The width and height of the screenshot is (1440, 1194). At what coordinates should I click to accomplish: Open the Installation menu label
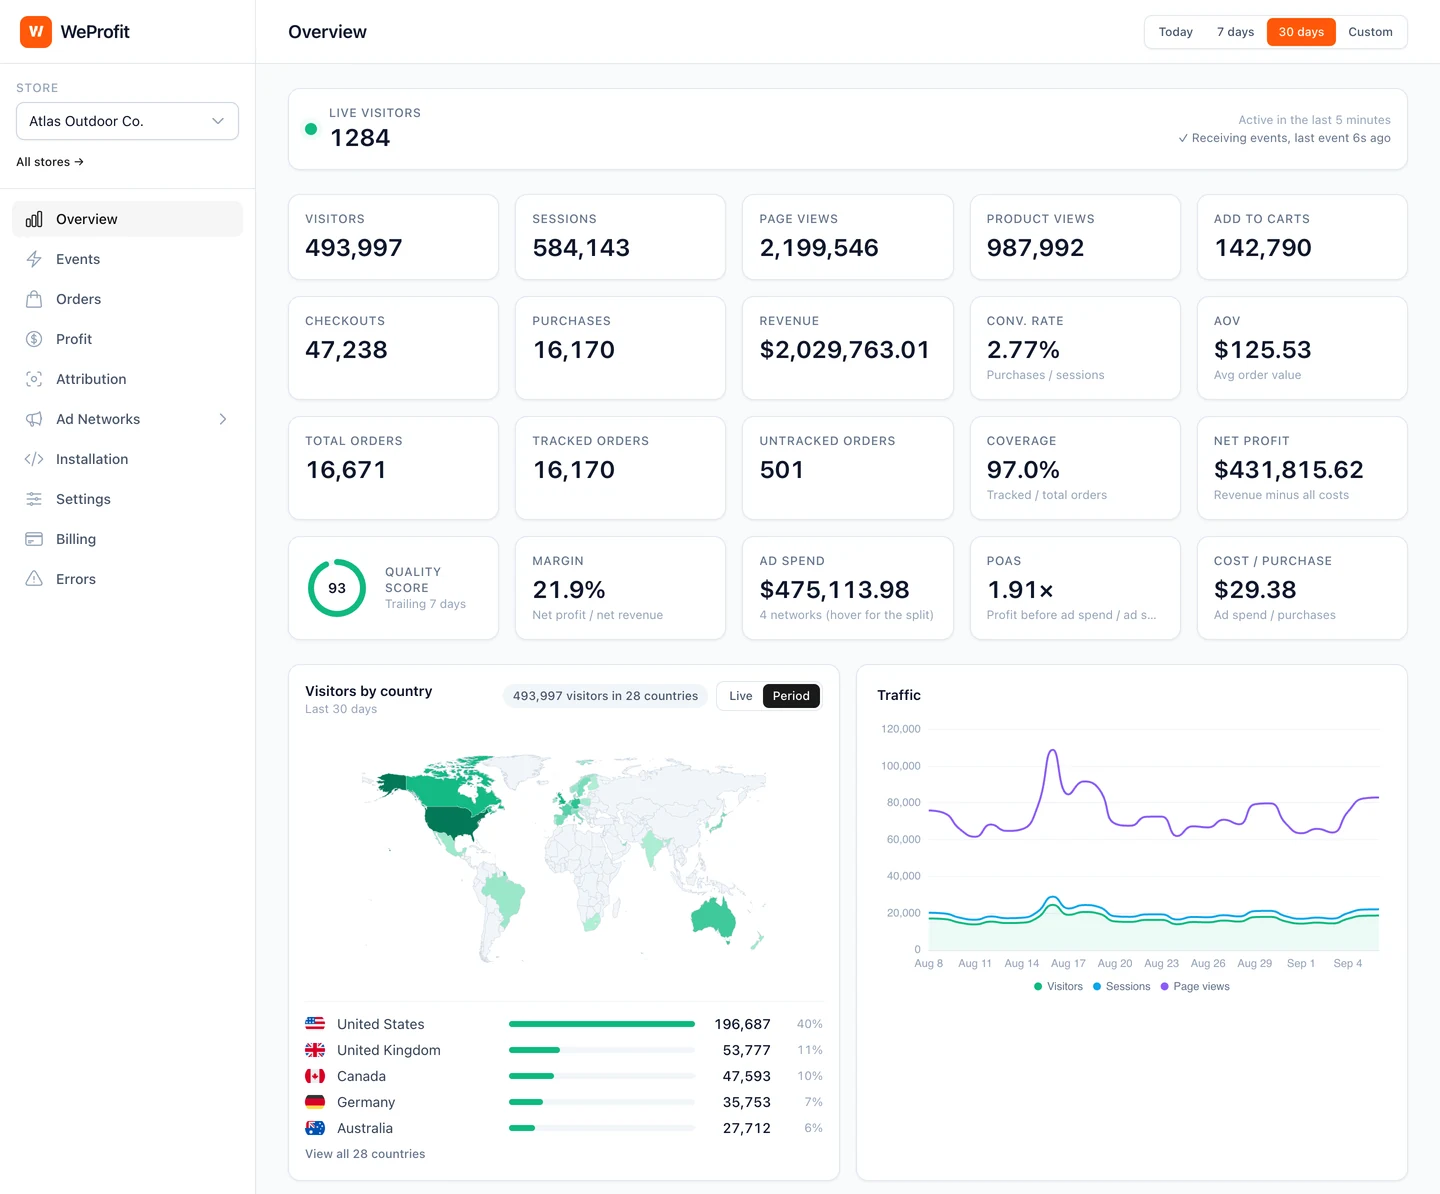tap(92, 459)
